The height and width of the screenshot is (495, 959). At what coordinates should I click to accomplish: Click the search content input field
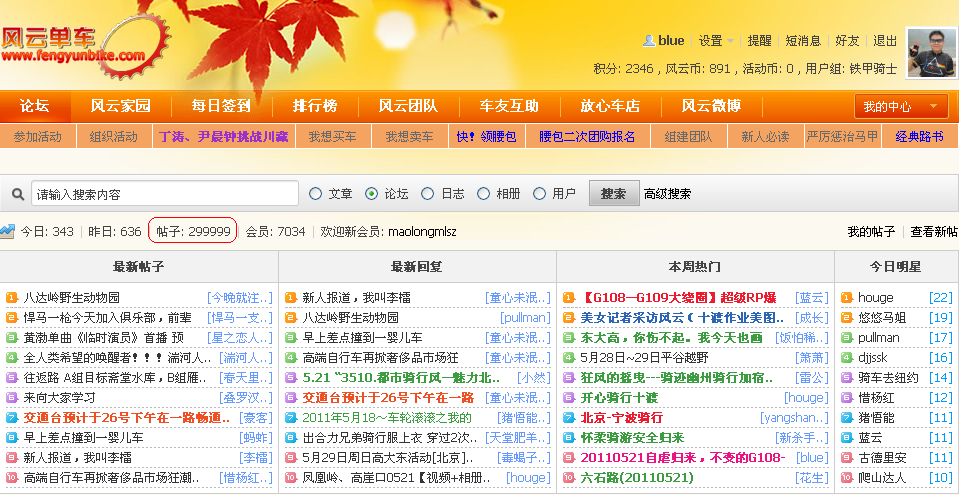[164, 194]
